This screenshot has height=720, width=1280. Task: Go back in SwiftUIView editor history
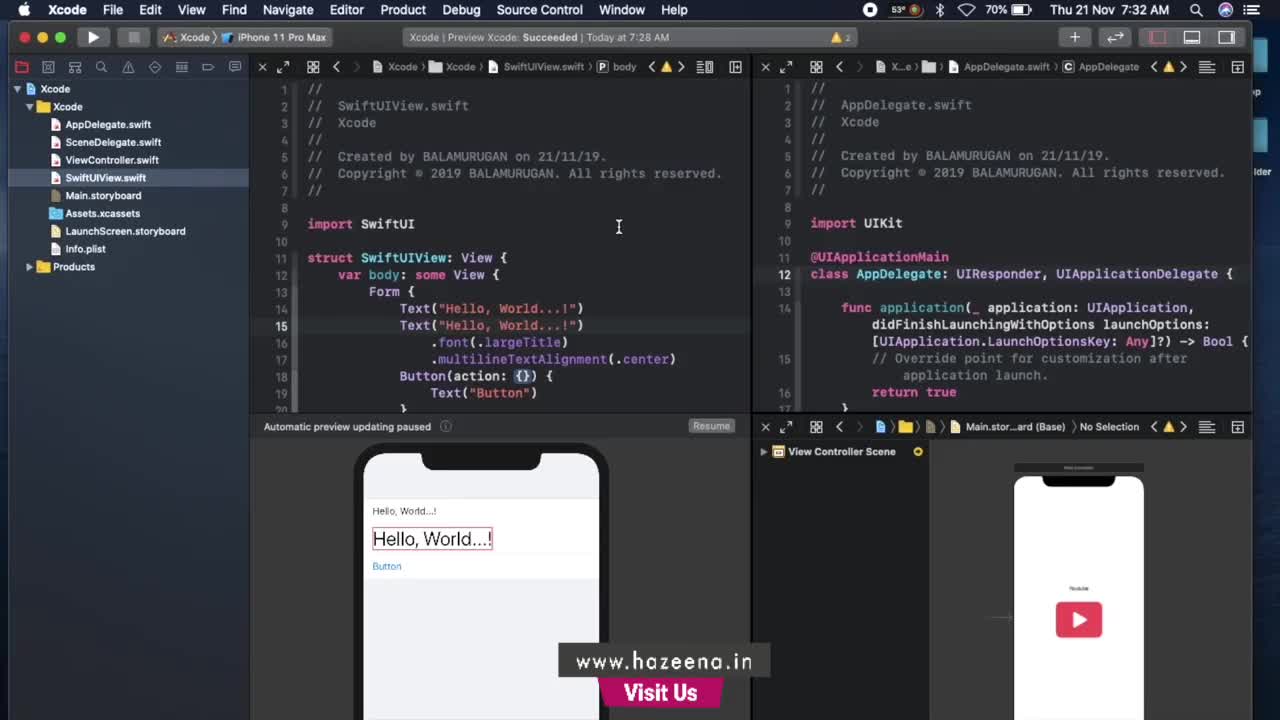point(336,67)
